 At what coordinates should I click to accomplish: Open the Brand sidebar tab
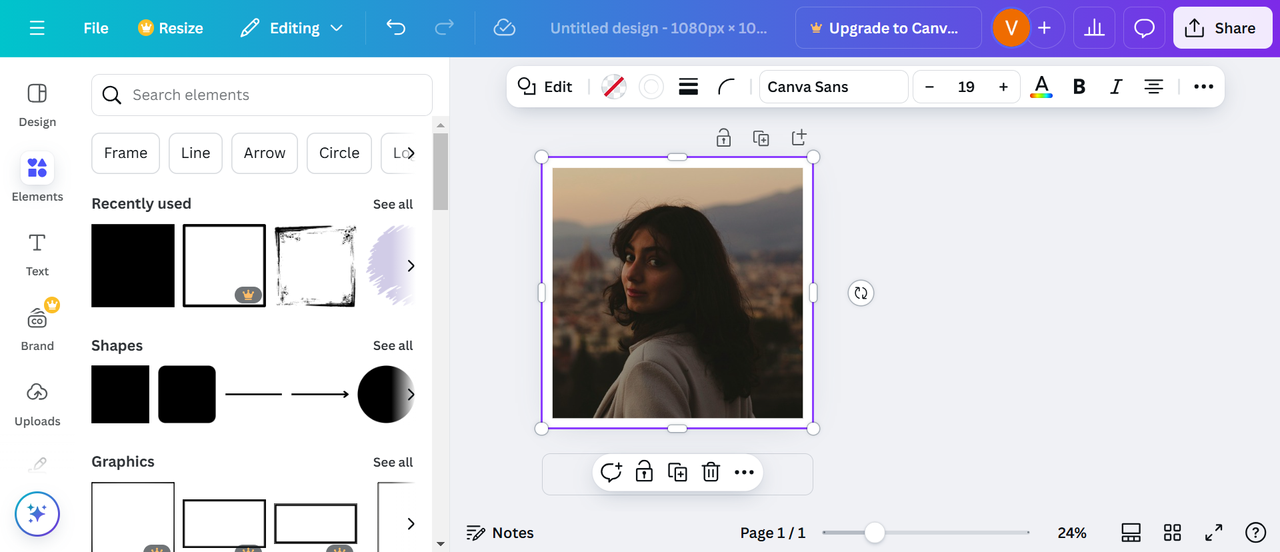37,328
